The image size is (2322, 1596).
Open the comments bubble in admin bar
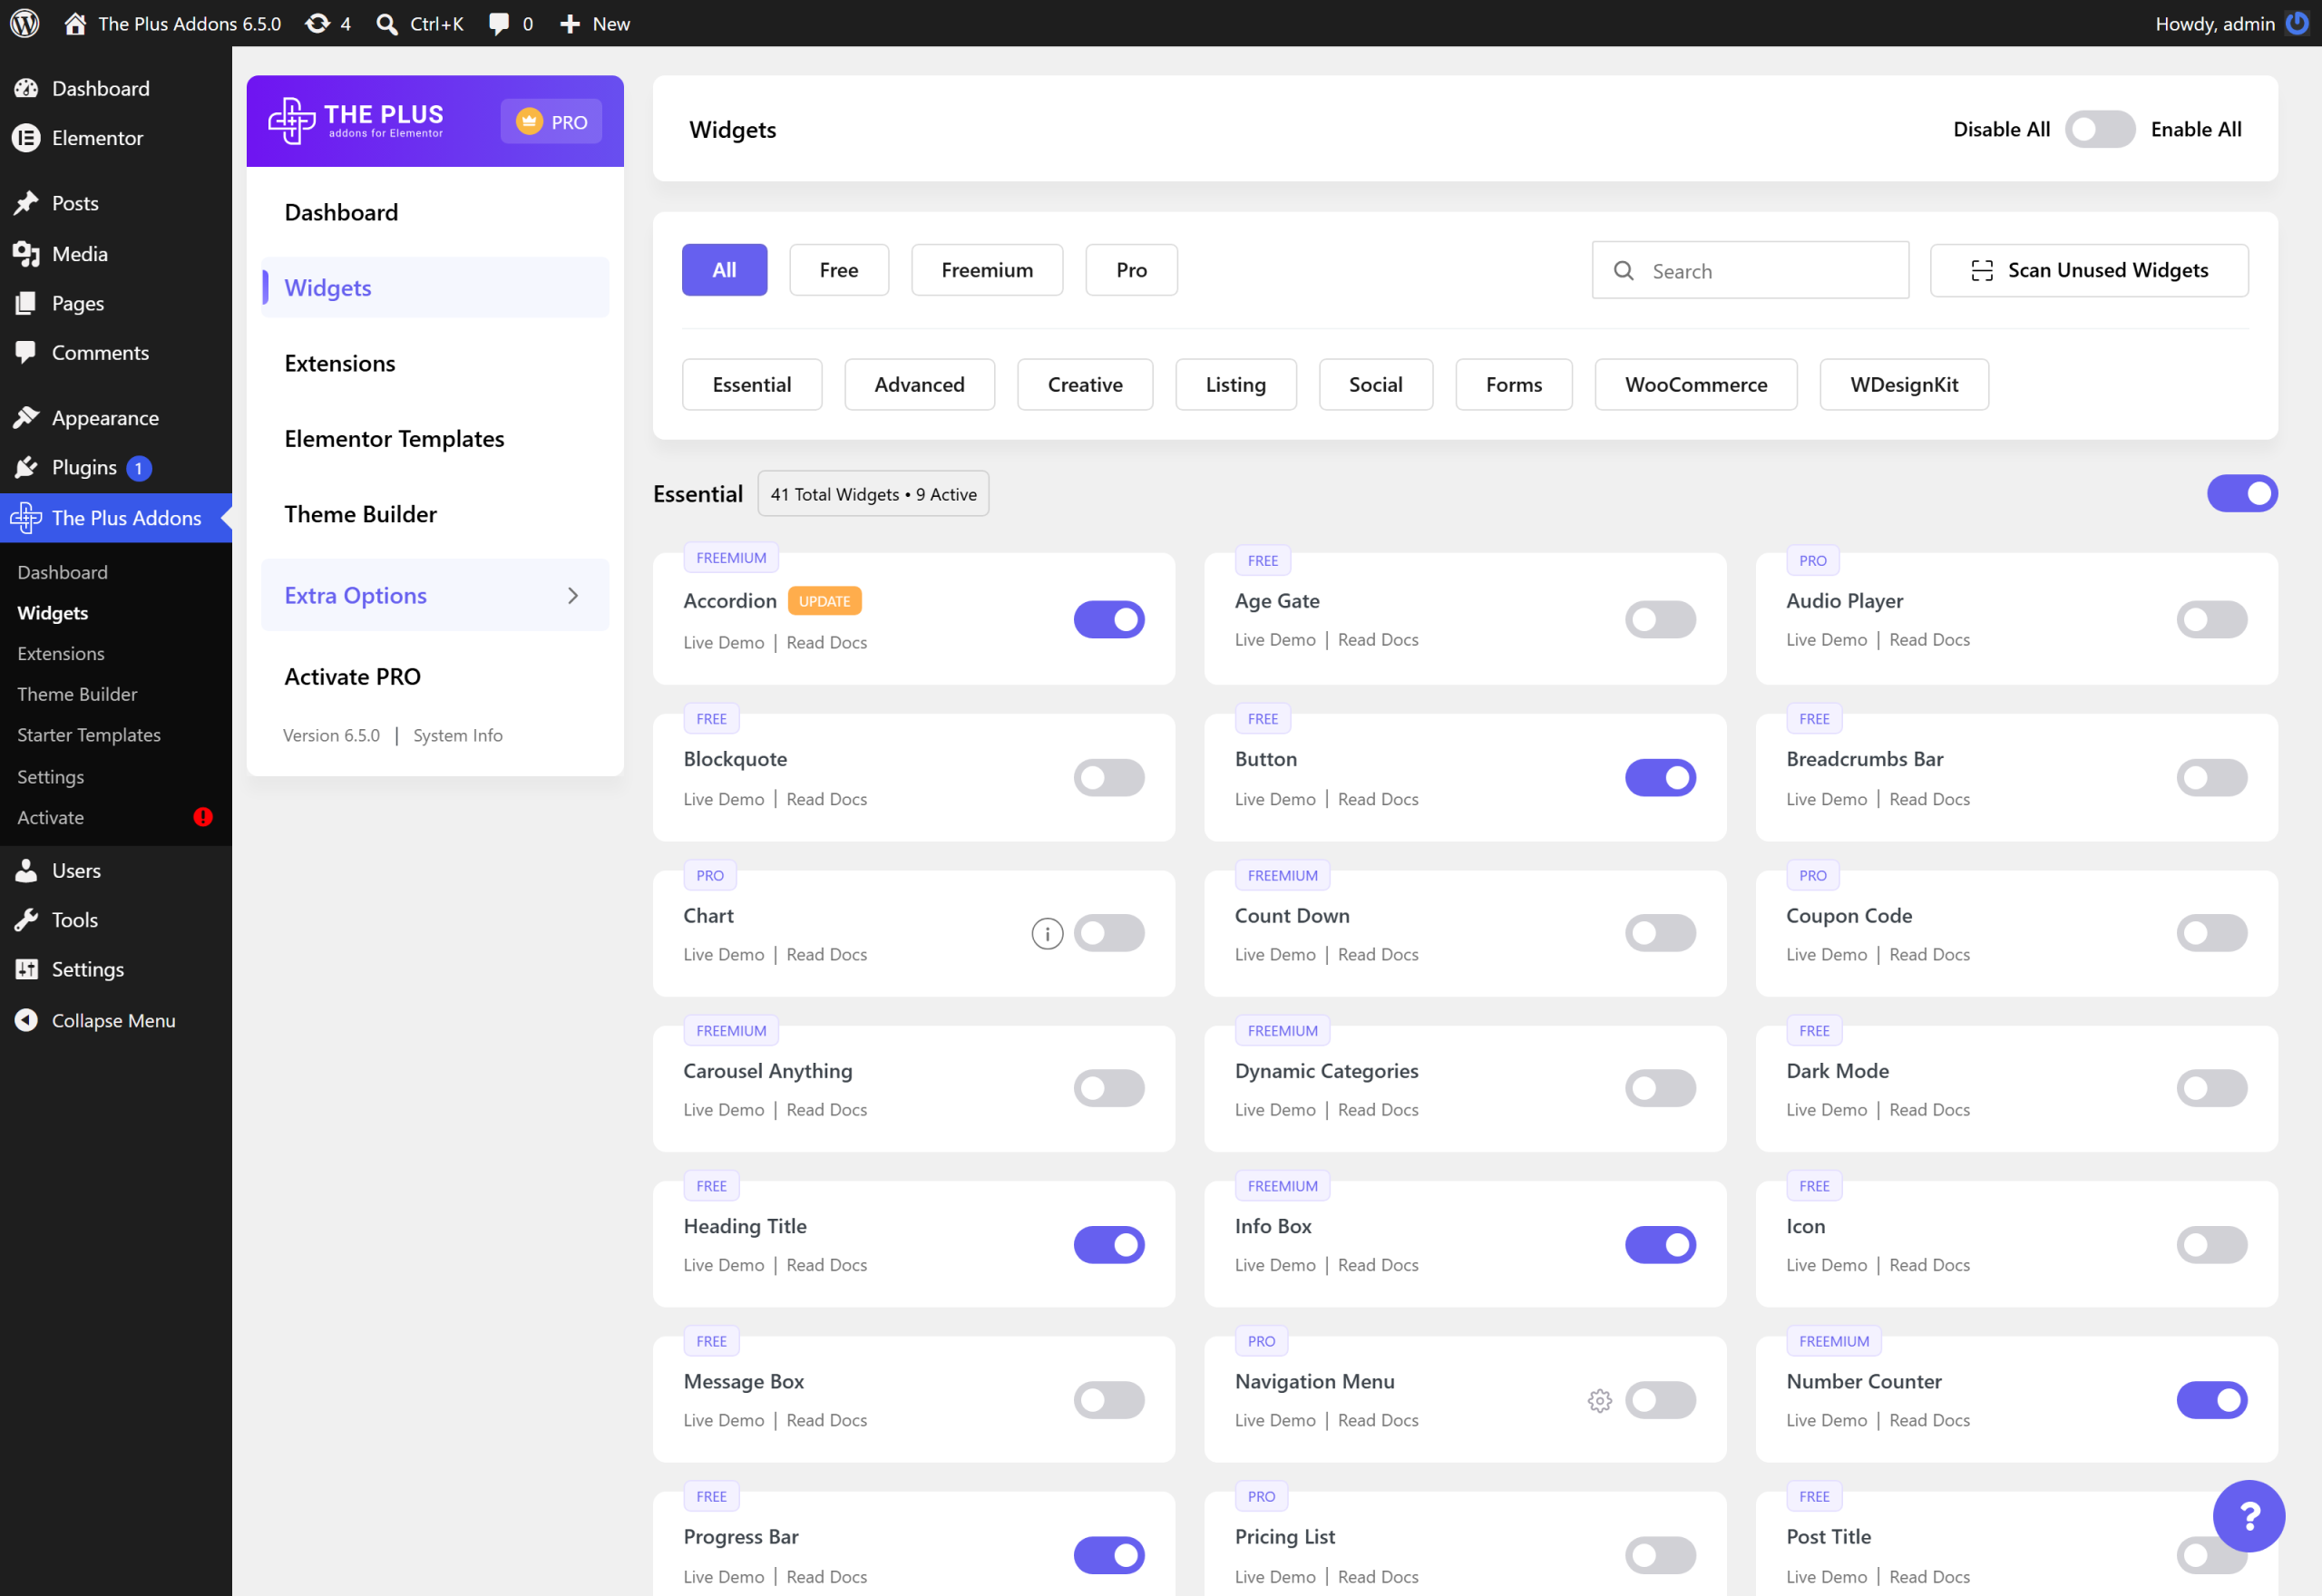(x=499, y=24)
